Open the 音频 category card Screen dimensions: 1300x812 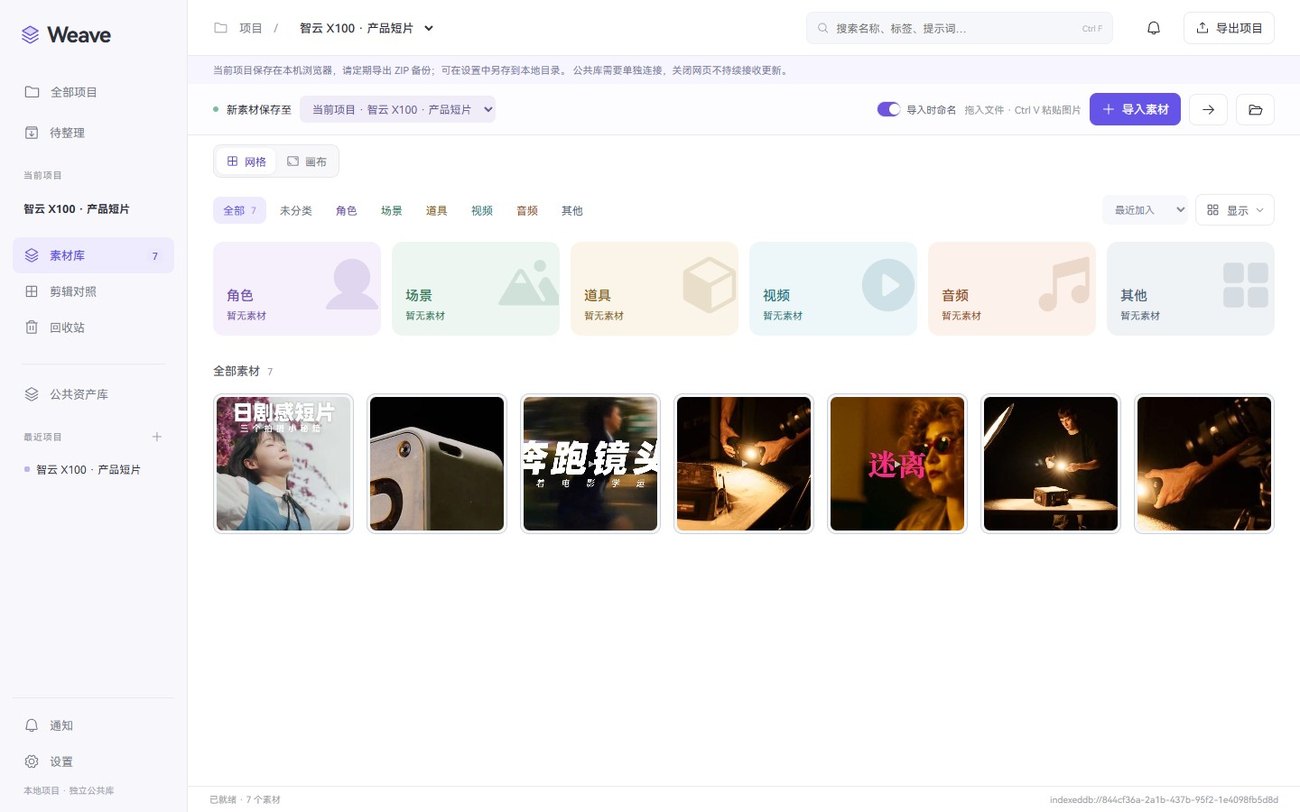[x=1012, y=289]
